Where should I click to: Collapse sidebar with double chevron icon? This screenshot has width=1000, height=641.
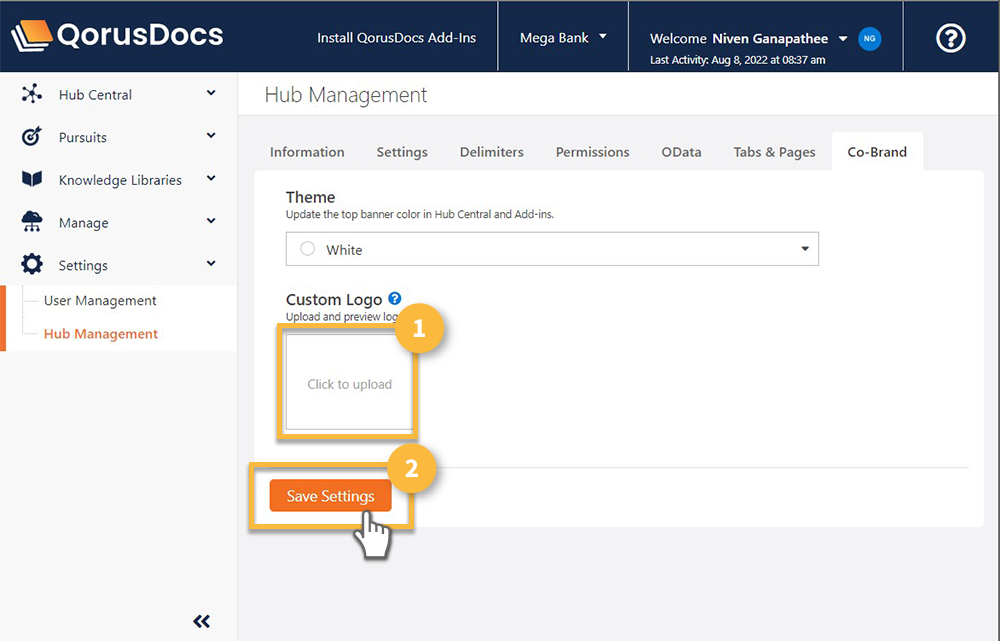(201, 621)
